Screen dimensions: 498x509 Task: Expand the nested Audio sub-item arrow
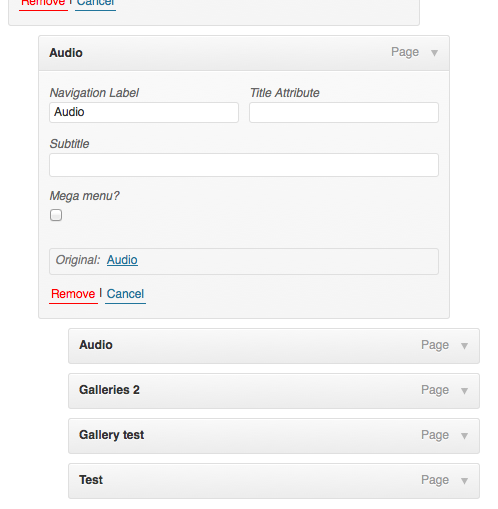point(464,346)
